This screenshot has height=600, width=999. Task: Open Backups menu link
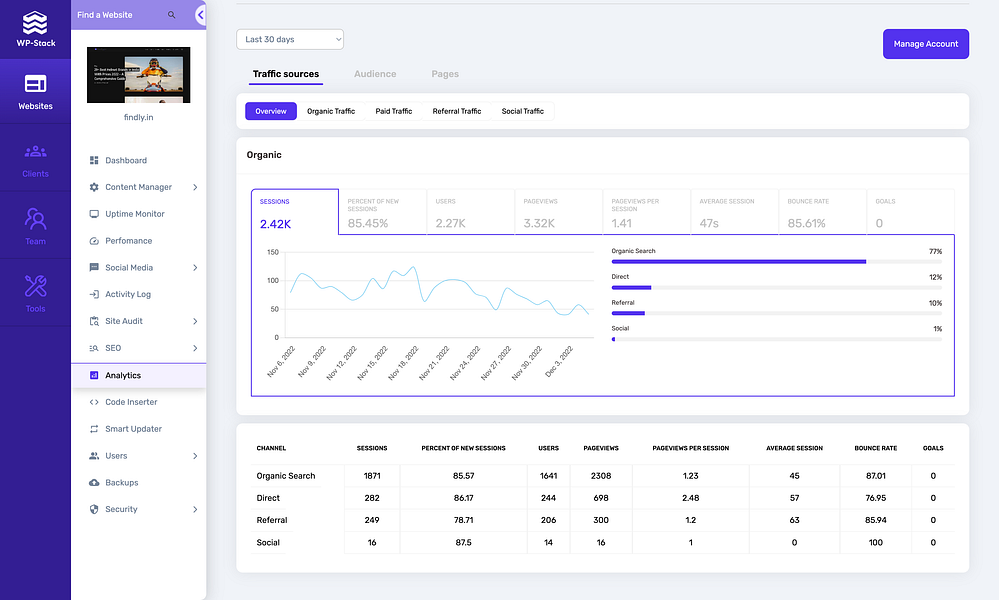(122, 482)
